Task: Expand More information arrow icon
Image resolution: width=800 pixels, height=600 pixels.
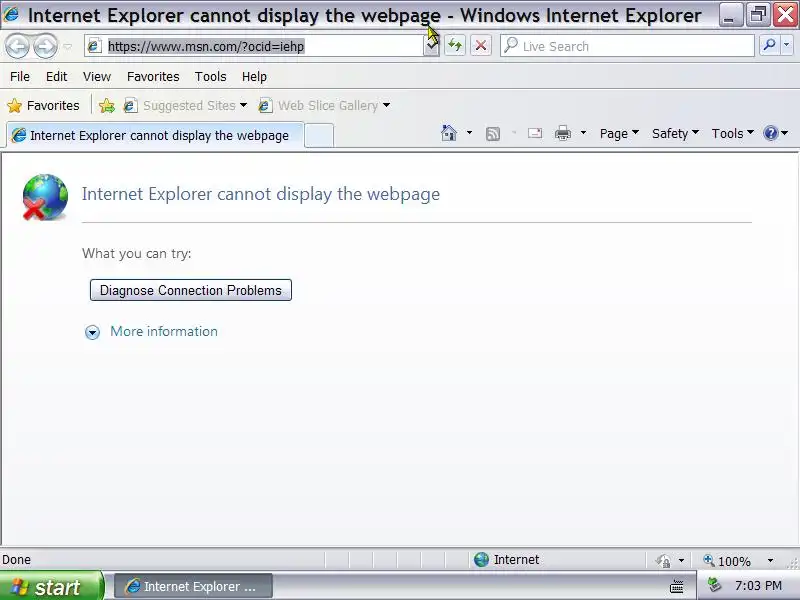Action: 92,333
